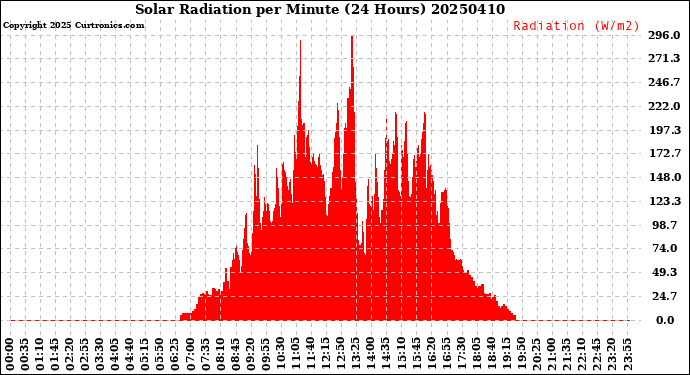Screen dimensions: 690x375
Task: Click the 07:35 time axis label
Action: 206,355
